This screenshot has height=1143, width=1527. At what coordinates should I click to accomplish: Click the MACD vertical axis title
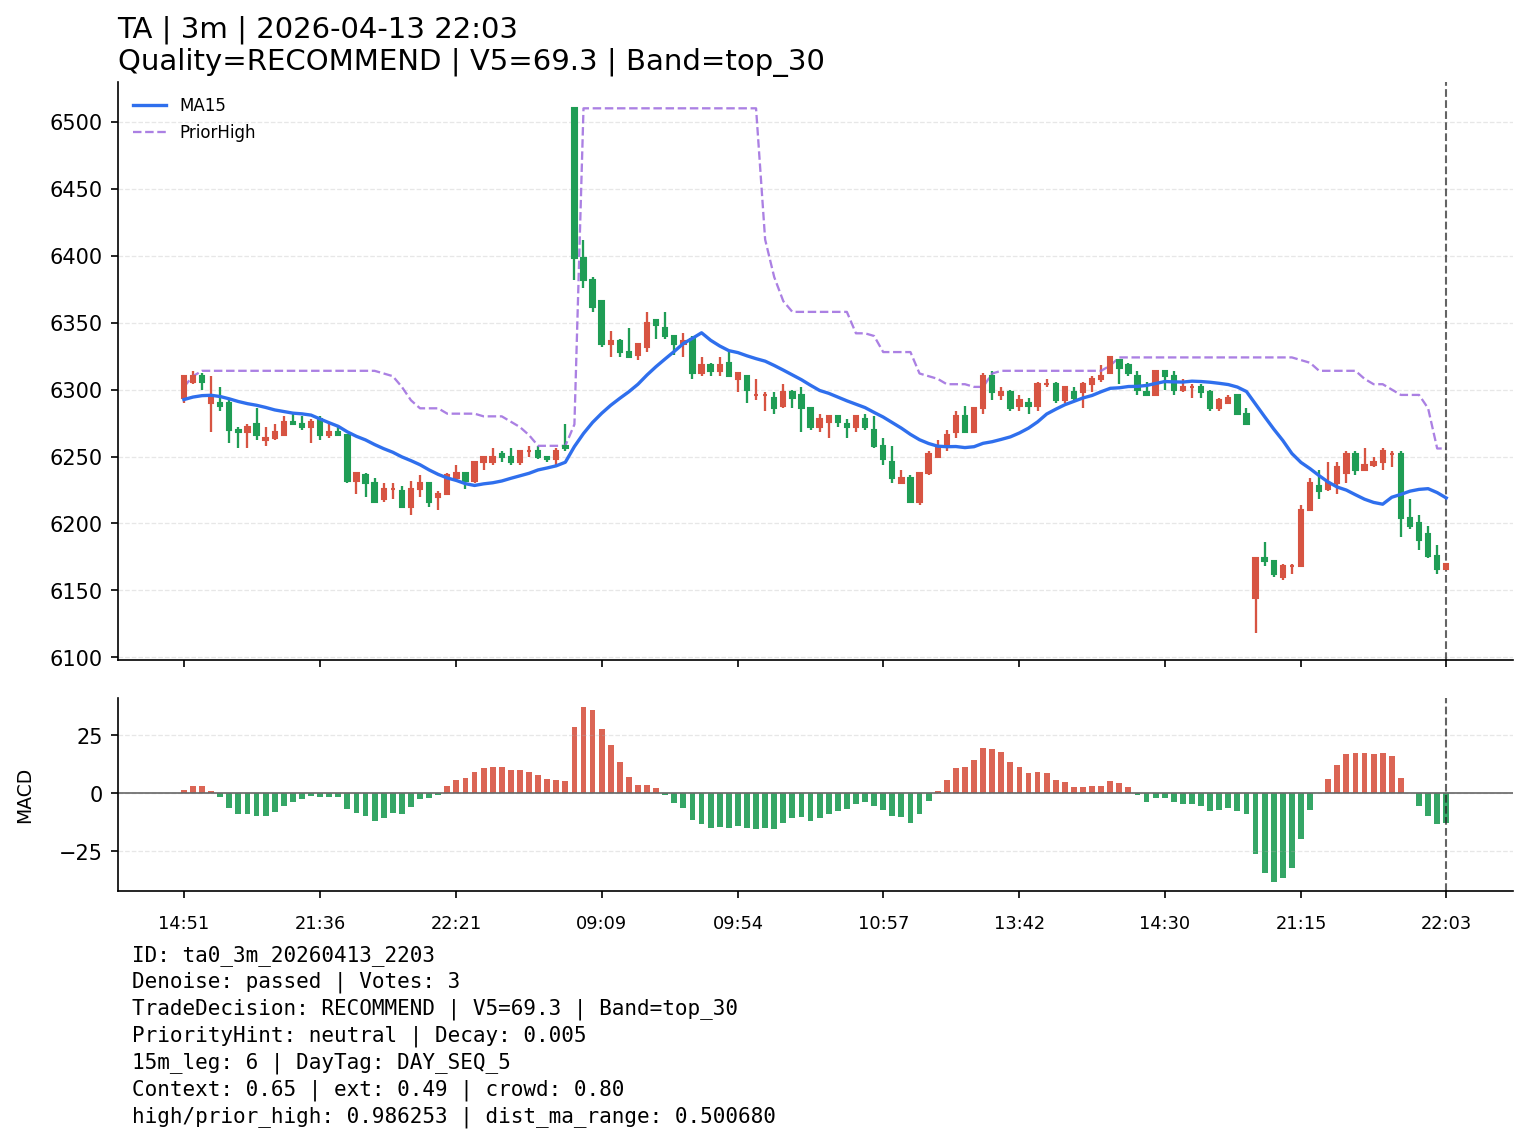[25, 796]
